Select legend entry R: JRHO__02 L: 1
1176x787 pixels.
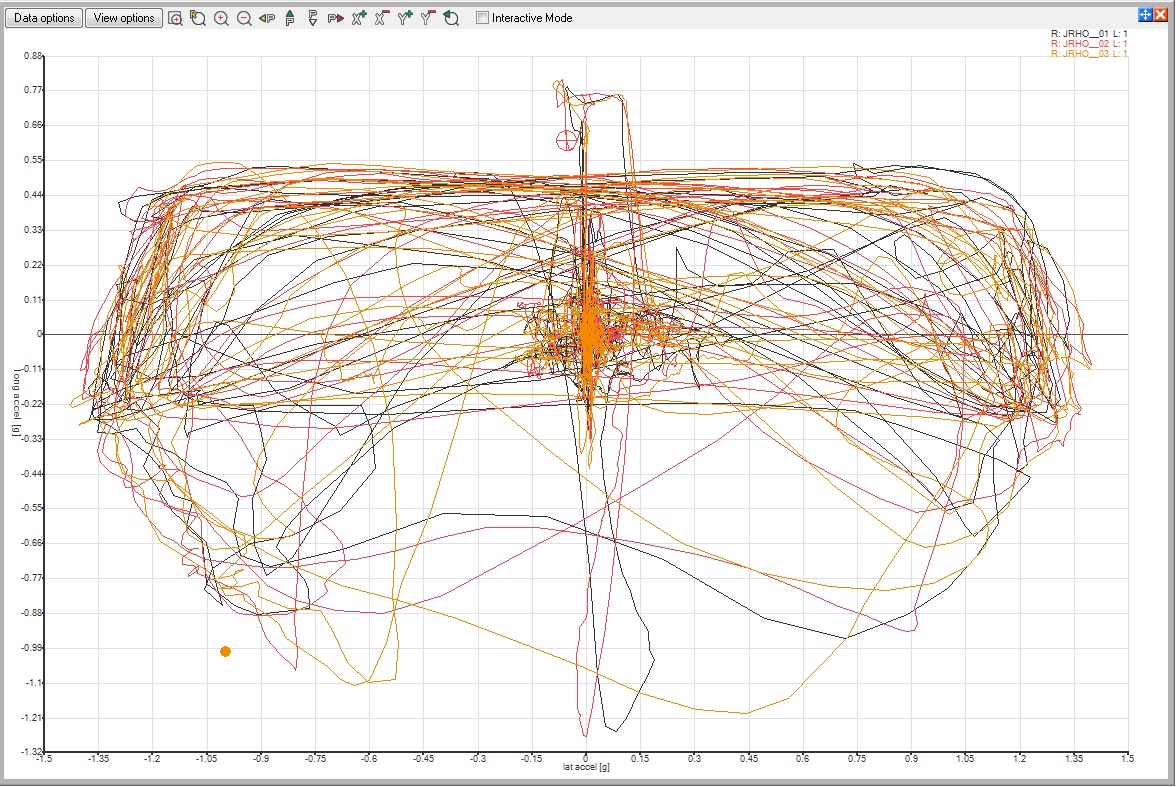(1089, 44)
